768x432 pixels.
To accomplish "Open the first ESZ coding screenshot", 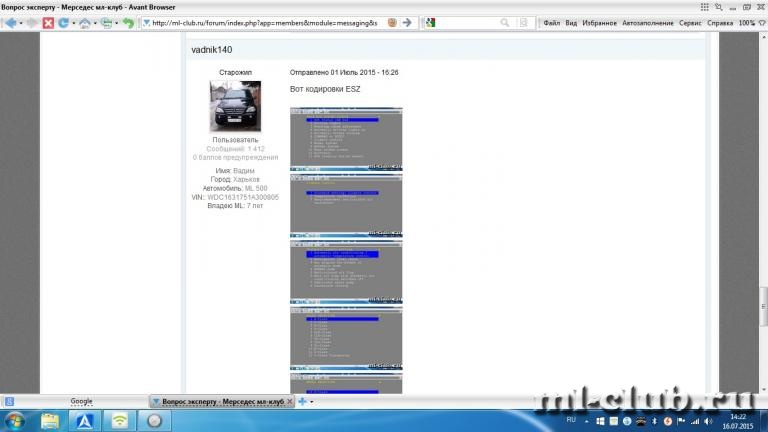I will point(346,138).
